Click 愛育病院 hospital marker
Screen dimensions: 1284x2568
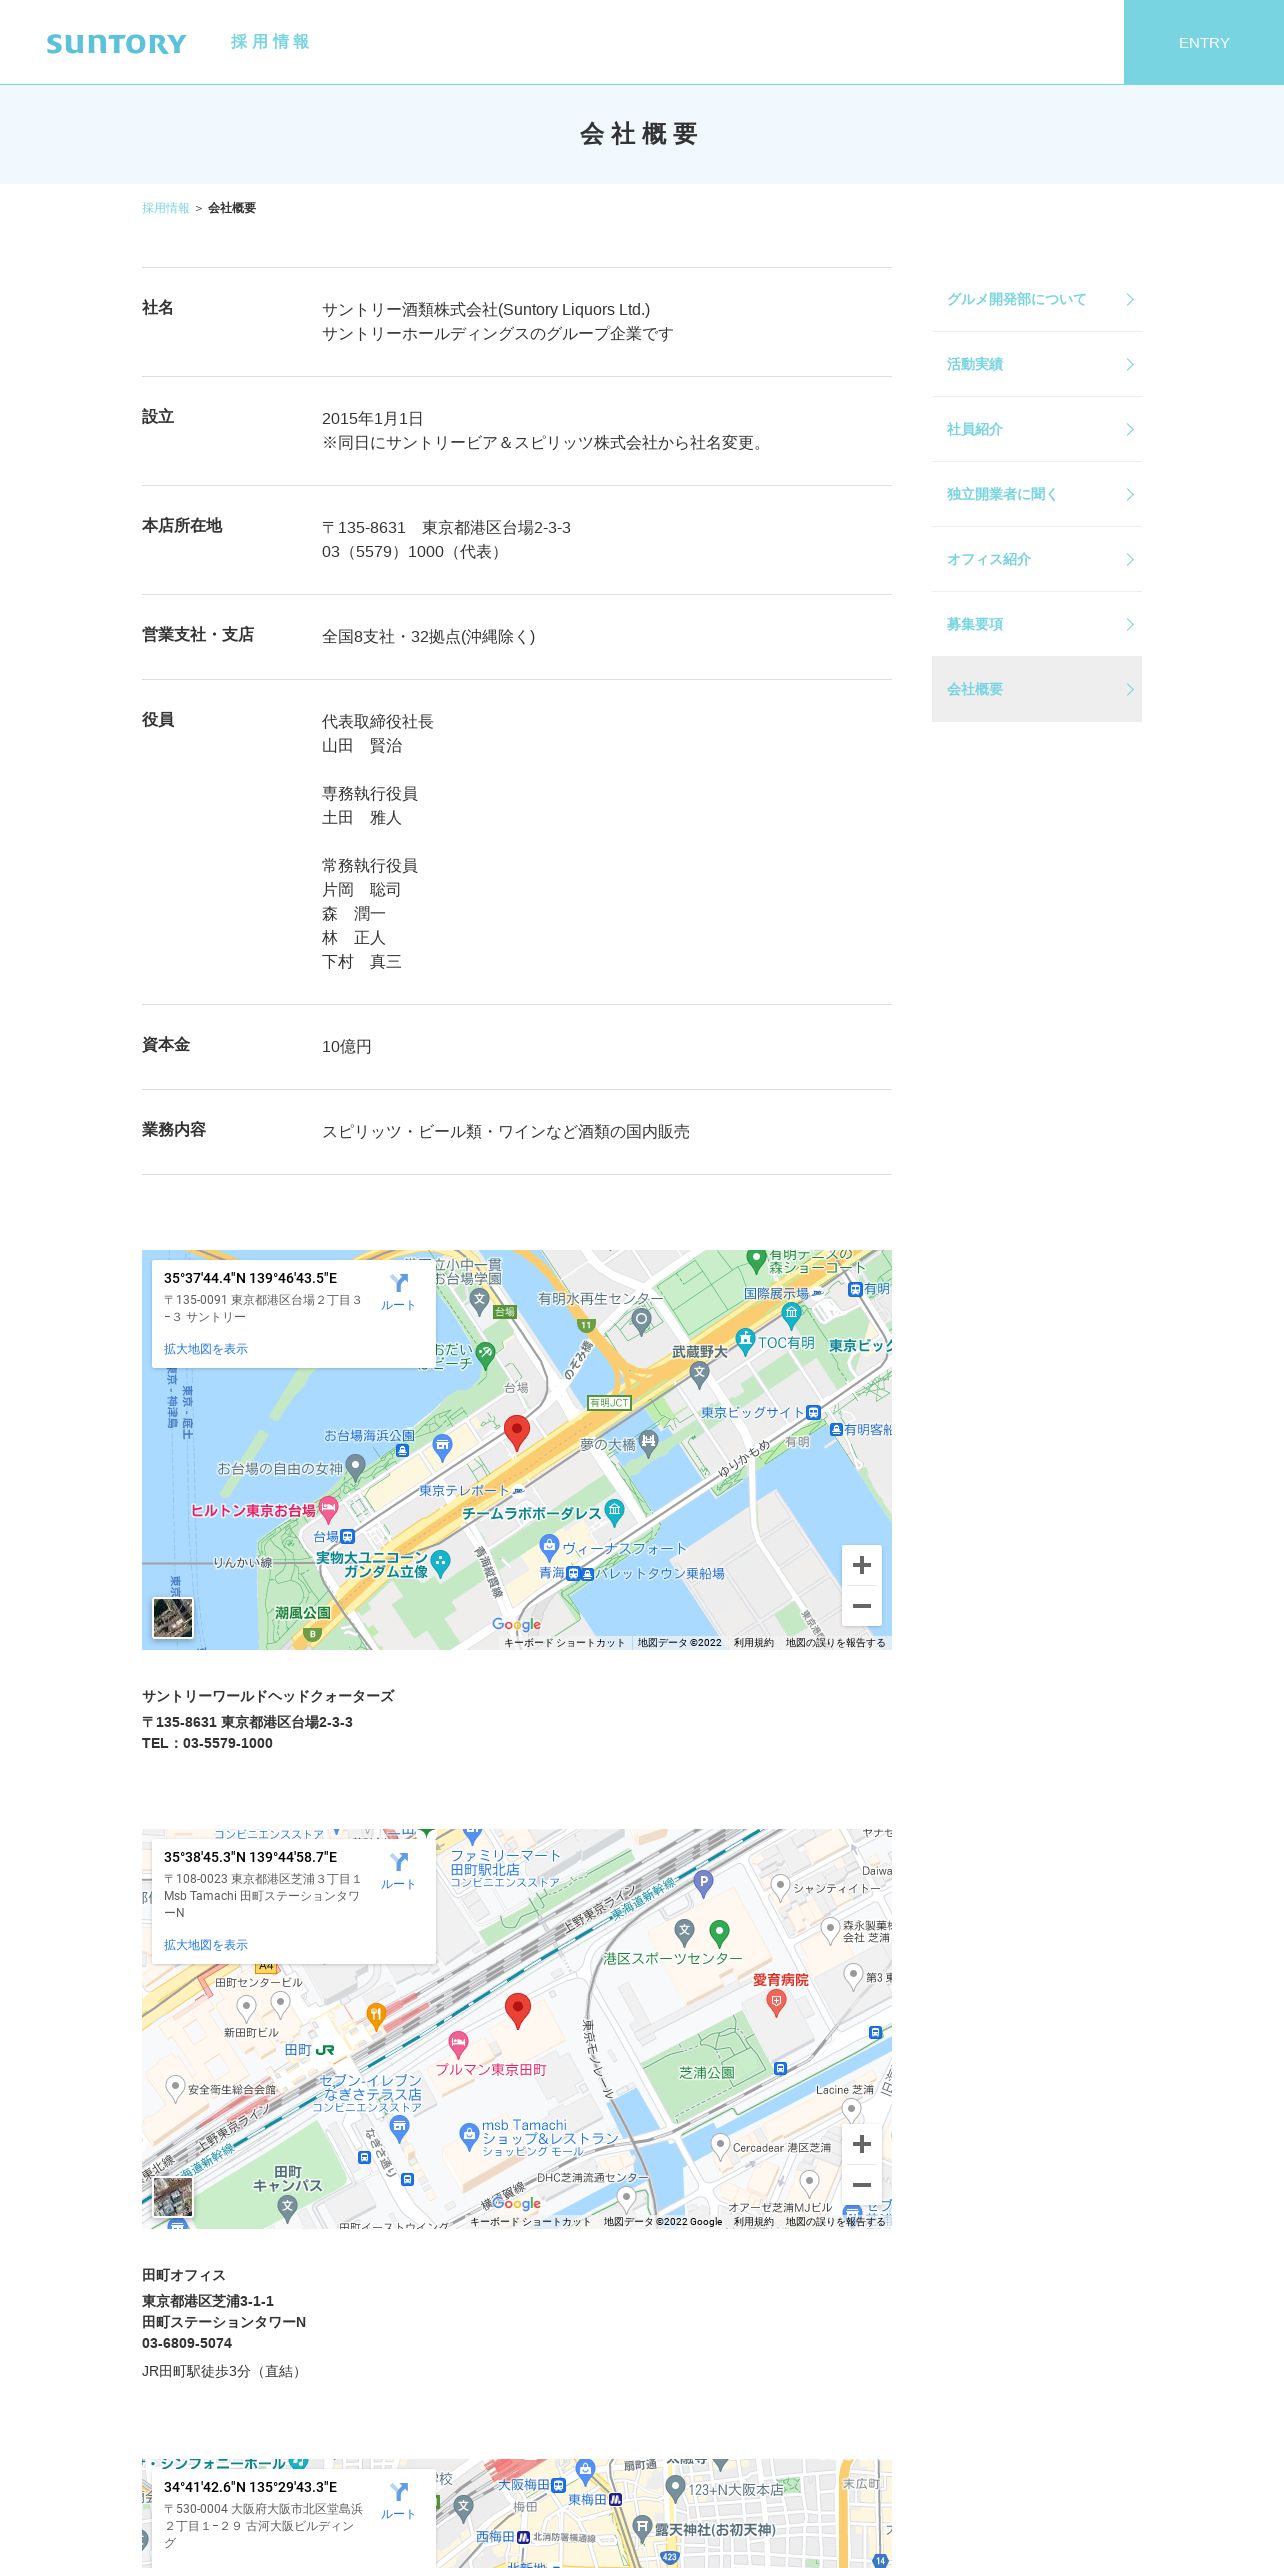tap(776, 2002)
